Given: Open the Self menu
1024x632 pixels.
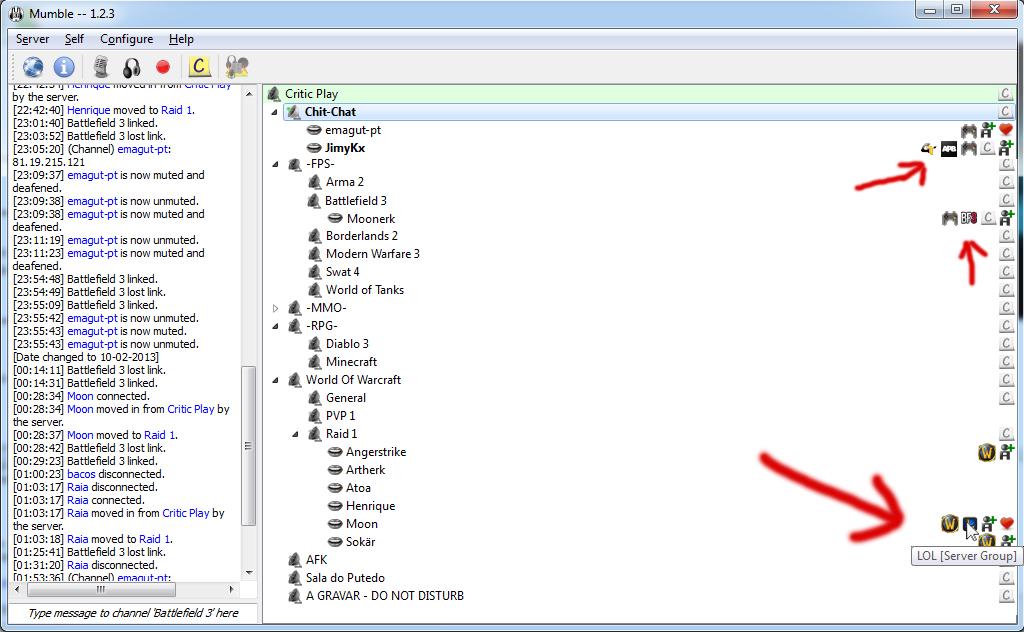Looking at the screenshot, I should 74,39.
